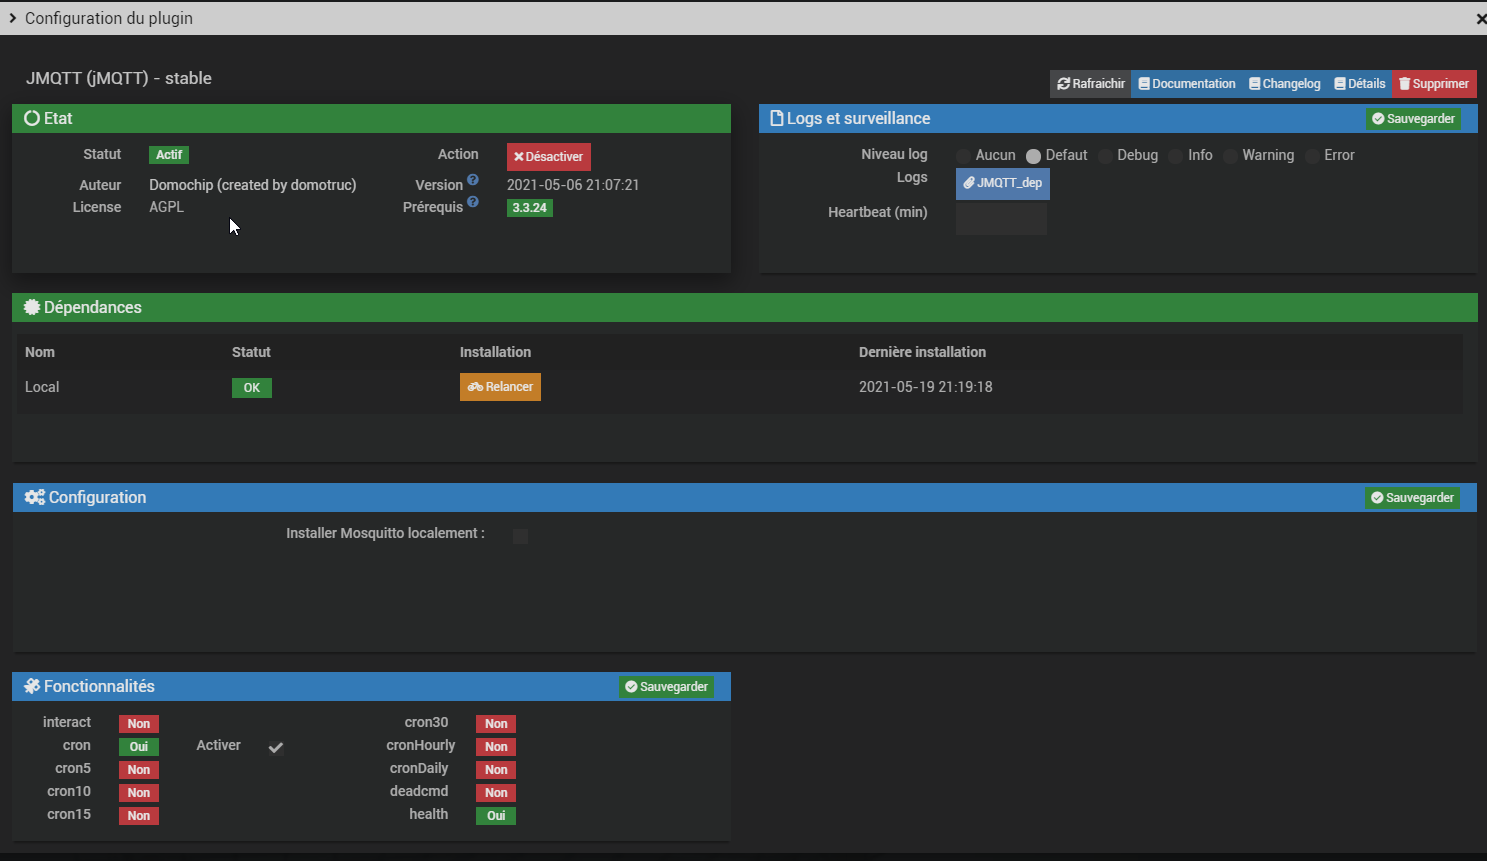
Task: Click the Fonctionnalités puzzle icon
Action: [32, 686]
